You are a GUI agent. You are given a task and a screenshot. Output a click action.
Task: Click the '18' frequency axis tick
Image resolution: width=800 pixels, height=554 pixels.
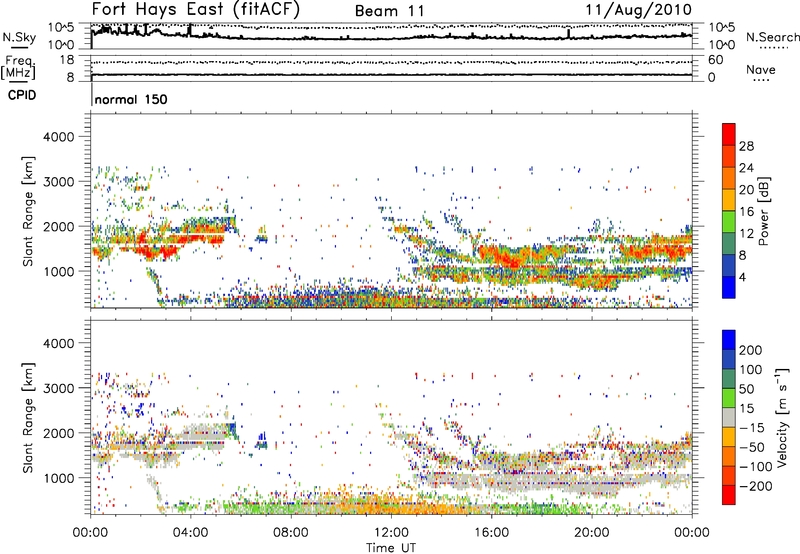click(x=67, y=60)
